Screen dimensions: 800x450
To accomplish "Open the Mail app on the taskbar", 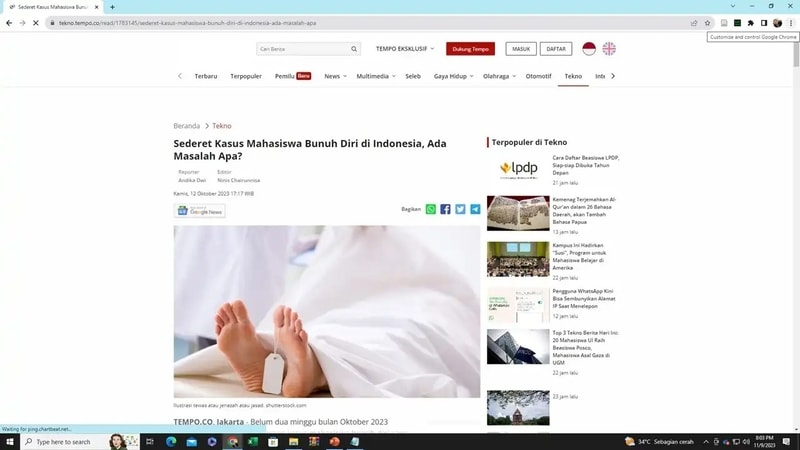I will (x=191, y=441).
